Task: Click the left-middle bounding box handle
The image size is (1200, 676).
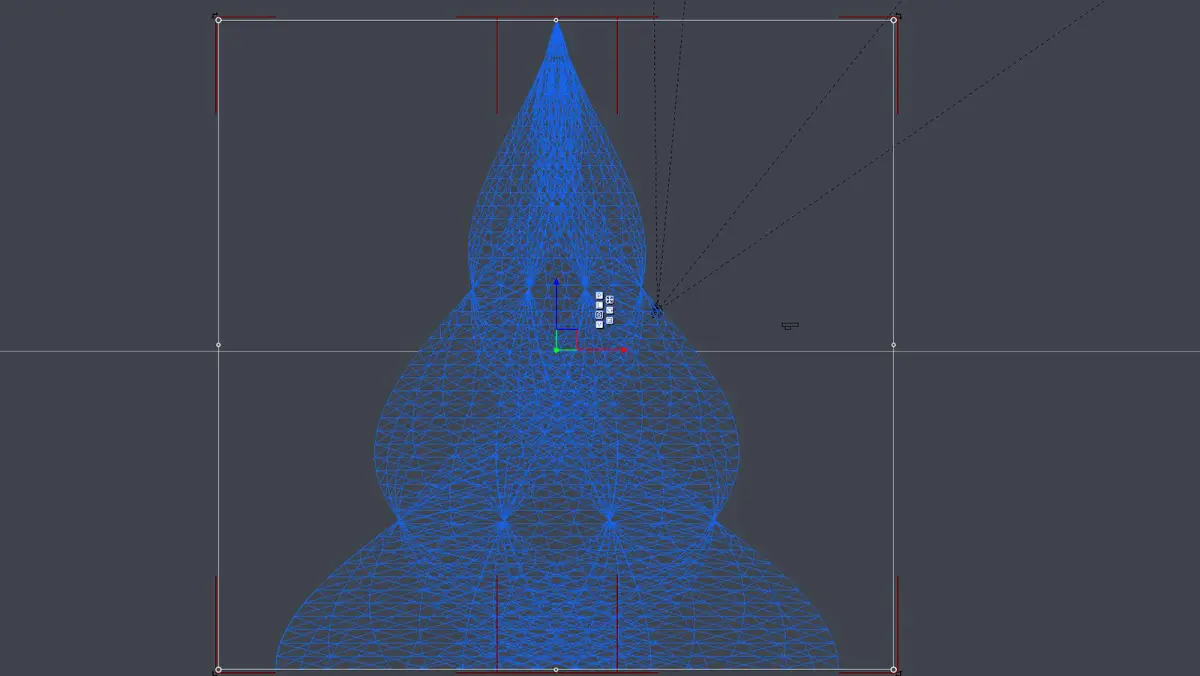Action: tap(218, 345)
